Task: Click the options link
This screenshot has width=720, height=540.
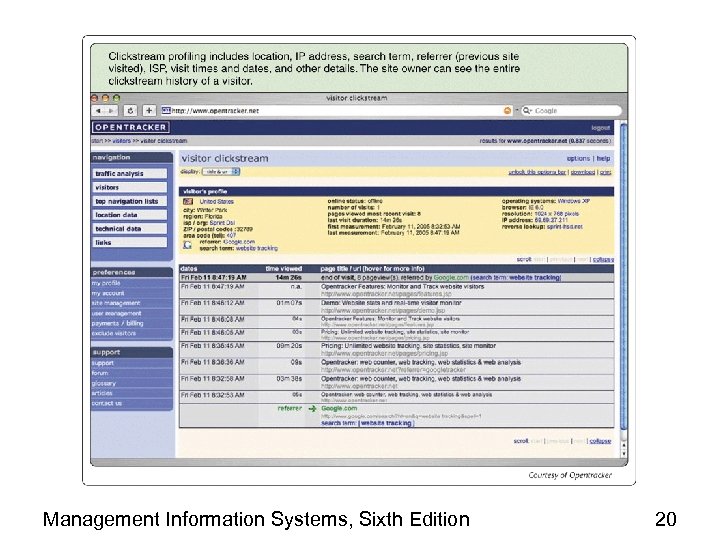Action: [x=578, y=158]
